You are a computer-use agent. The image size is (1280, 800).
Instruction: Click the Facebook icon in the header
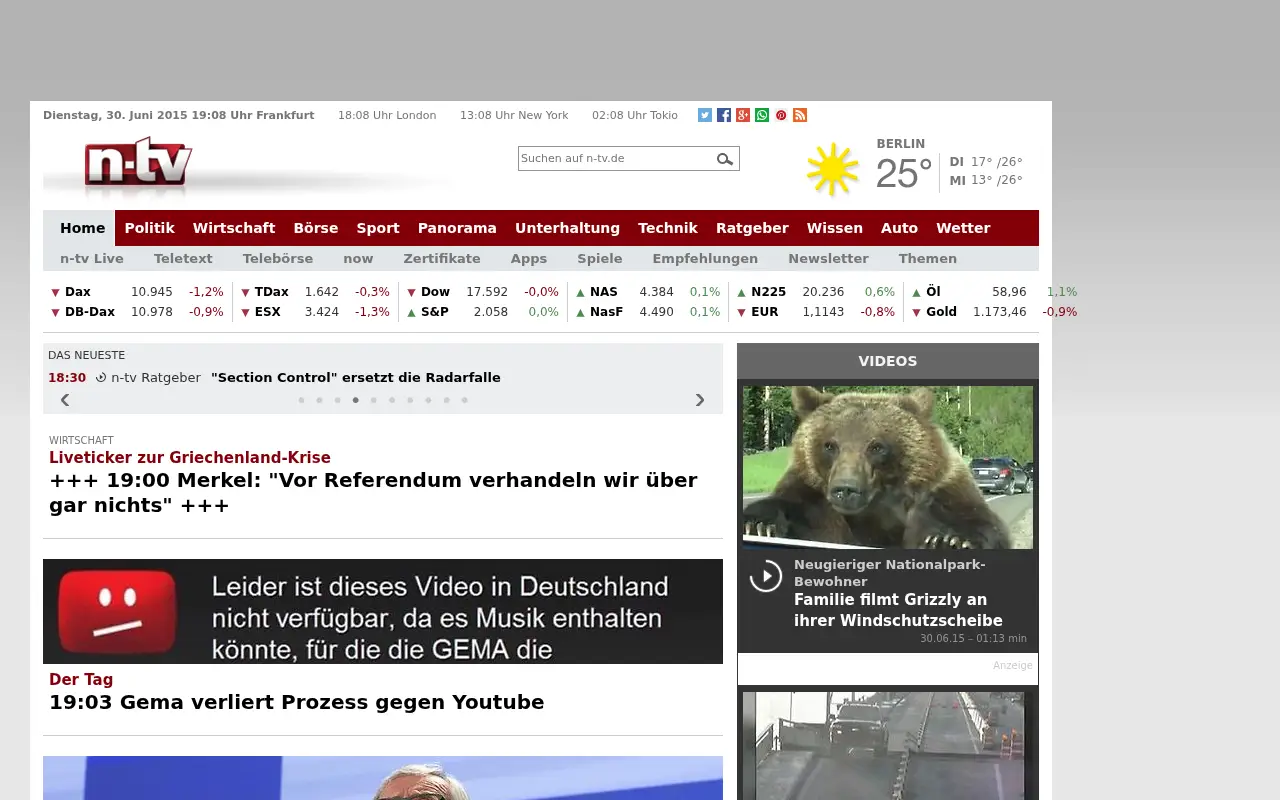pyautogui.click(x=724, y=115)
